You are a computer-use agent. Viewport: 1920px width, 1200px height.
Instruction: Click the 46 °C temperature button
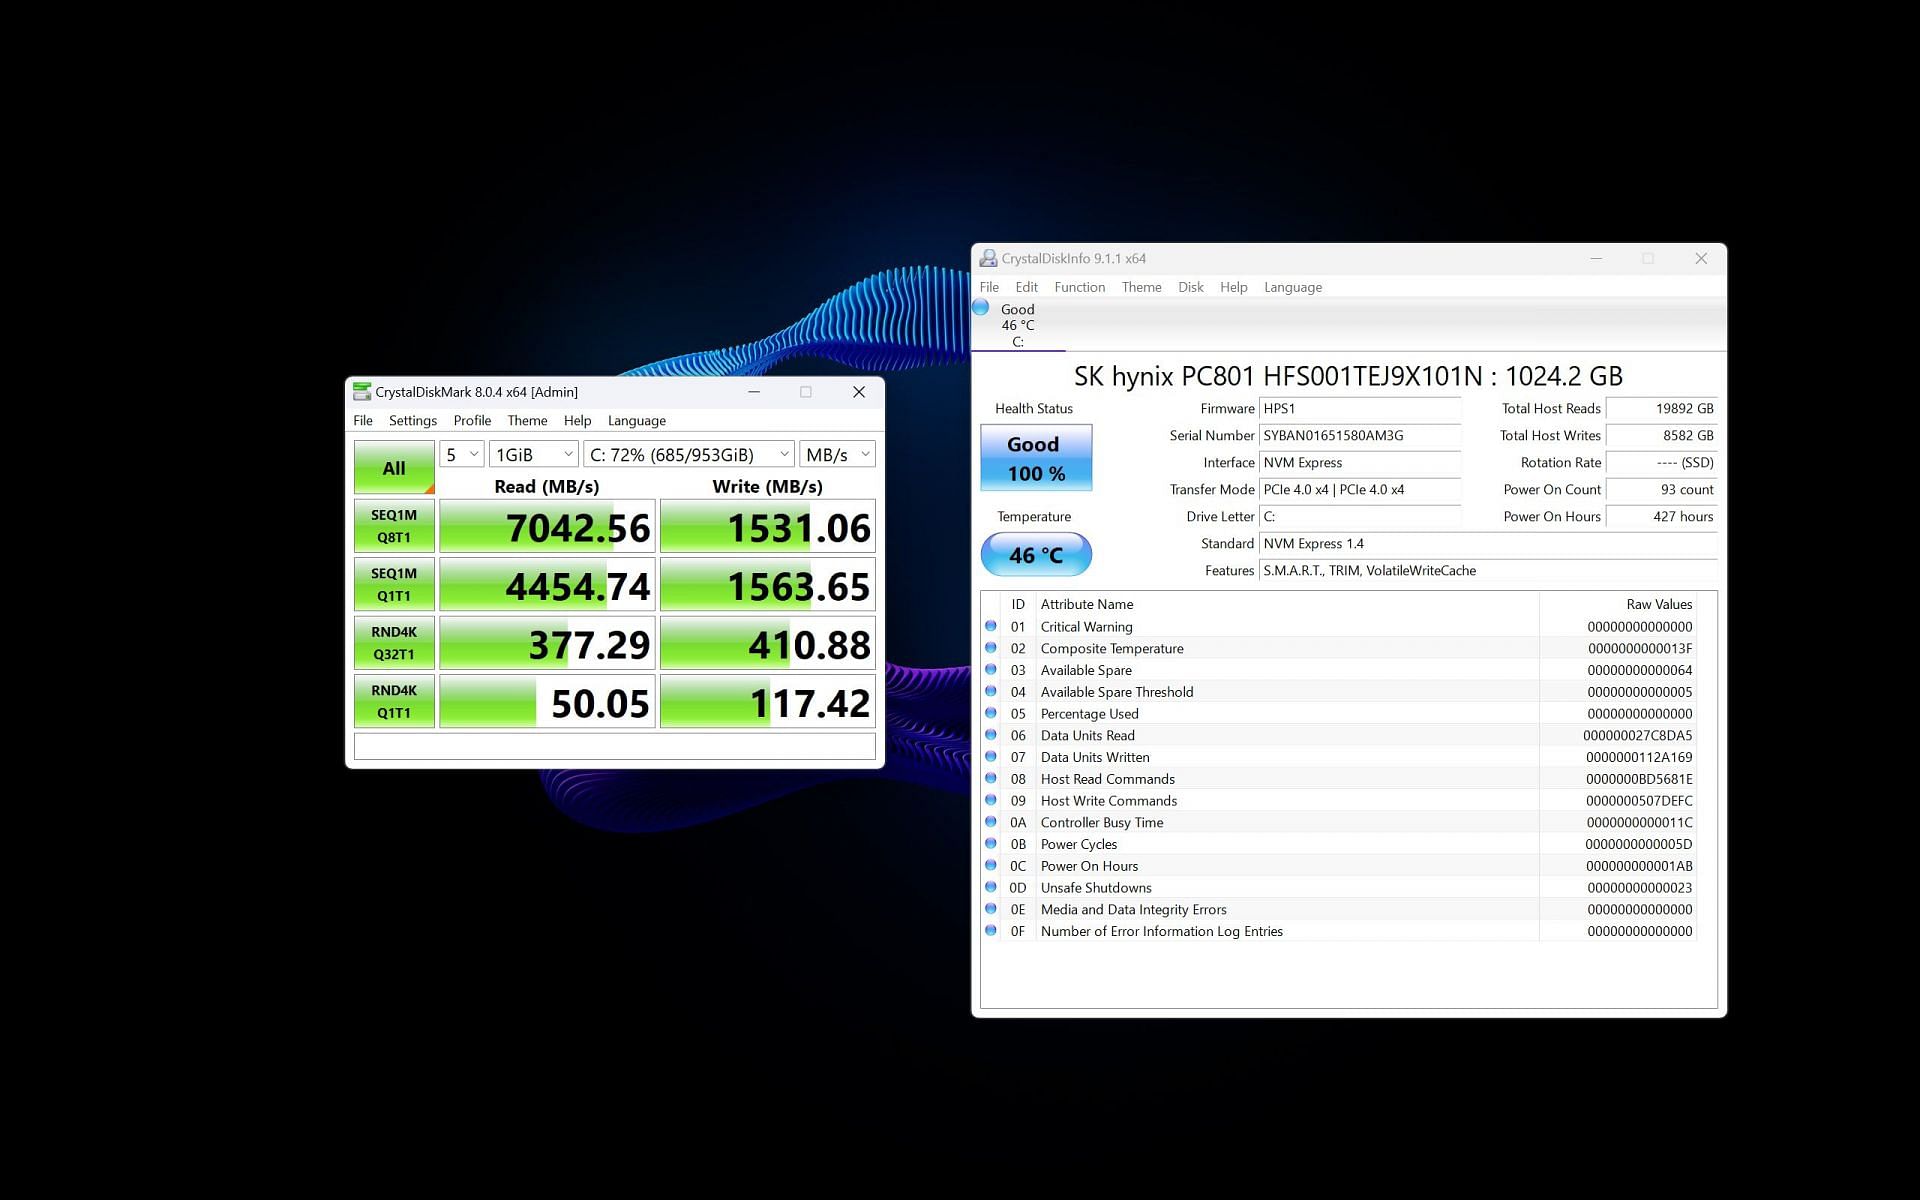[1035, 555]
